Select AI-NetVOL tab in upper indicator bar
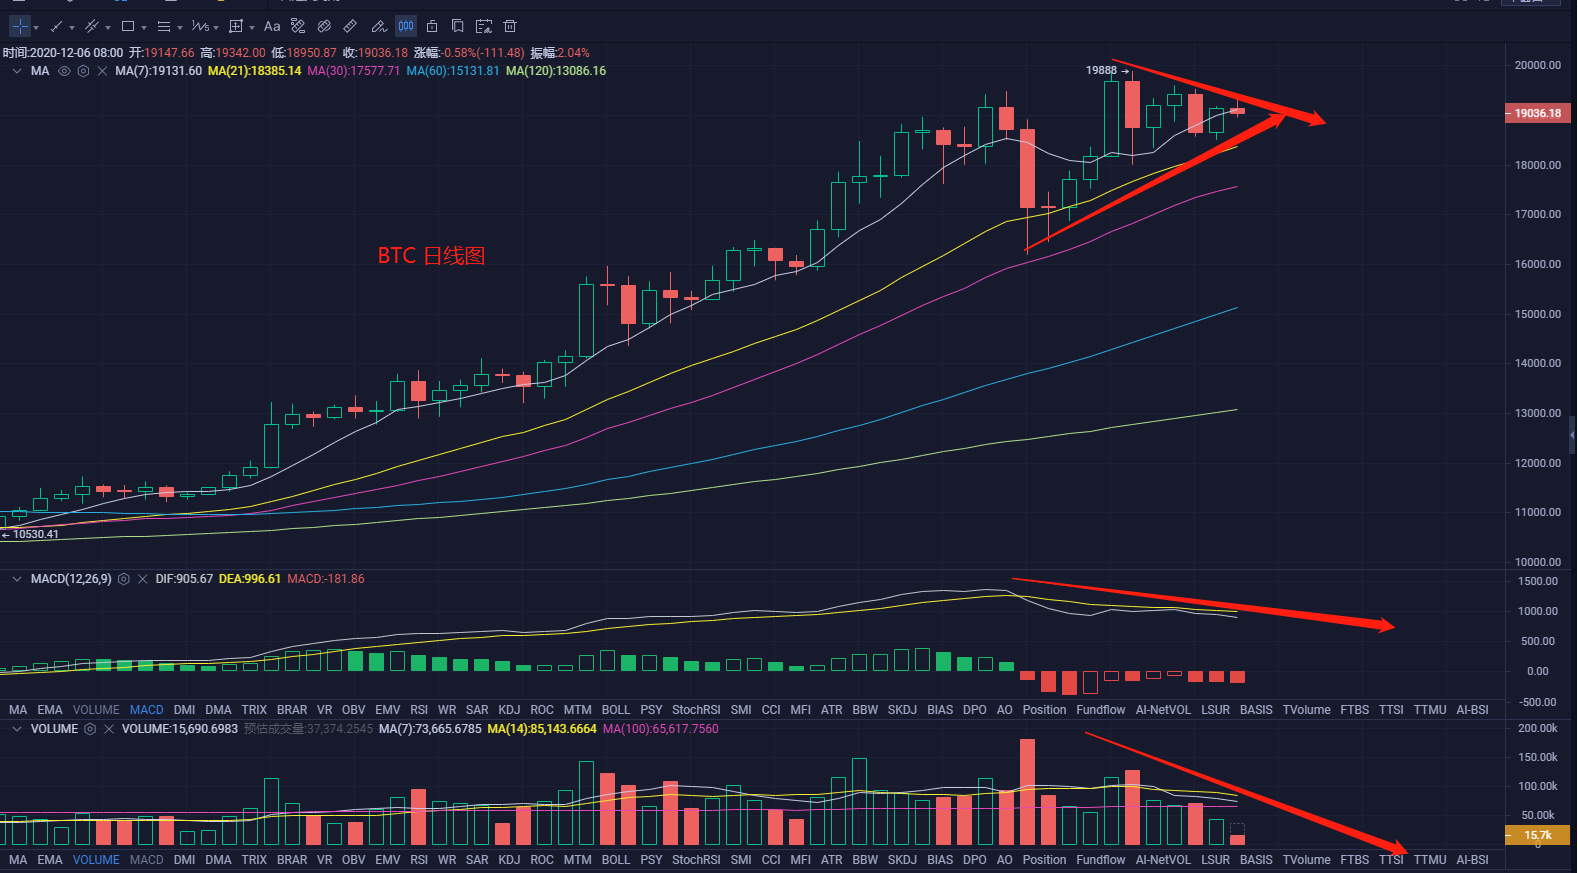The height and width of the screenshot is (873, 1578). (1163, 710)
